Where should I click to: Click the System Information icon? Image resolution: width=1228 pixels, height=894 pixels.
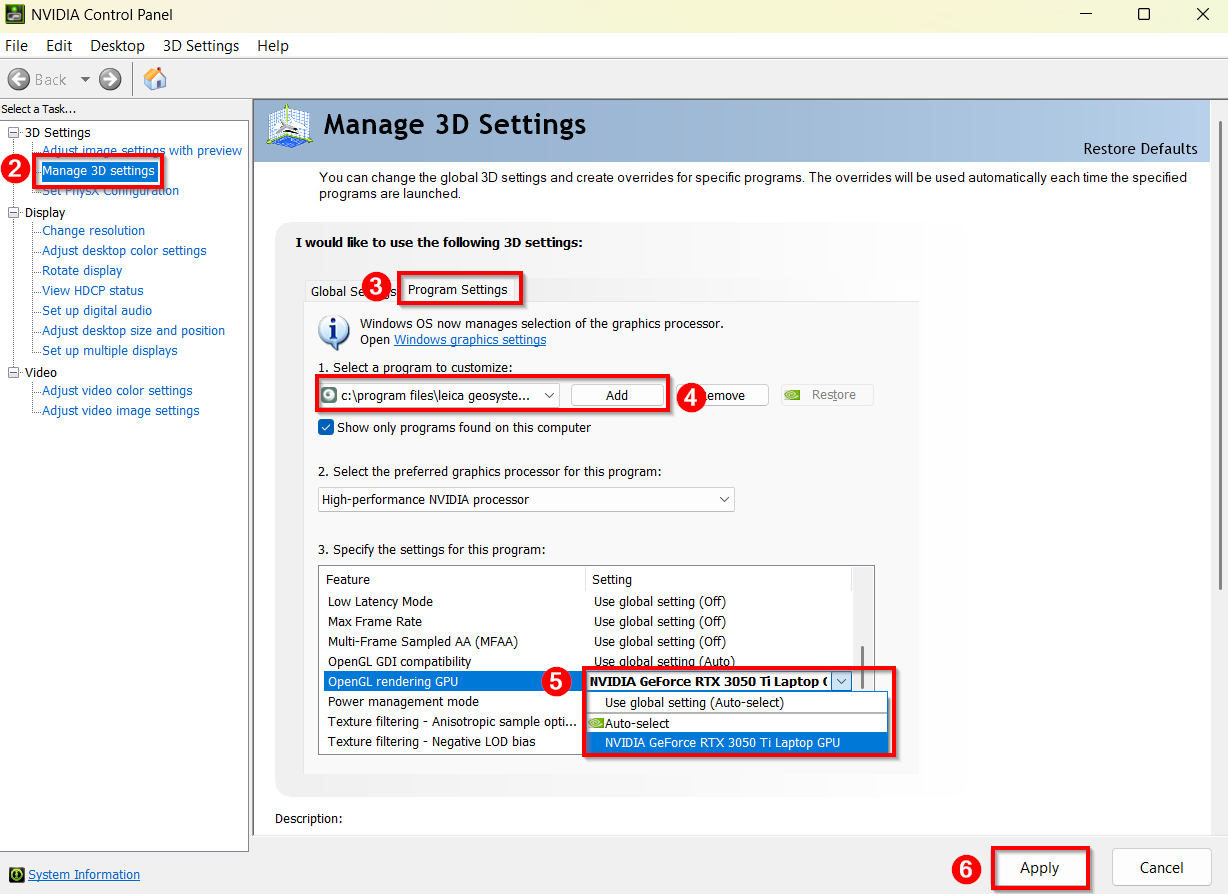(x=16, y=875)
